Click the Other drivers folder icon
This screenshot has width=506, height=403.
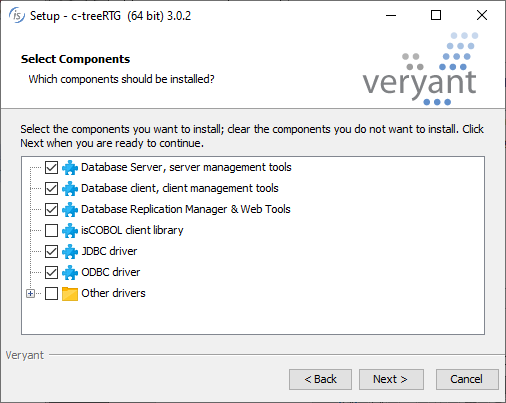[70, 294]
